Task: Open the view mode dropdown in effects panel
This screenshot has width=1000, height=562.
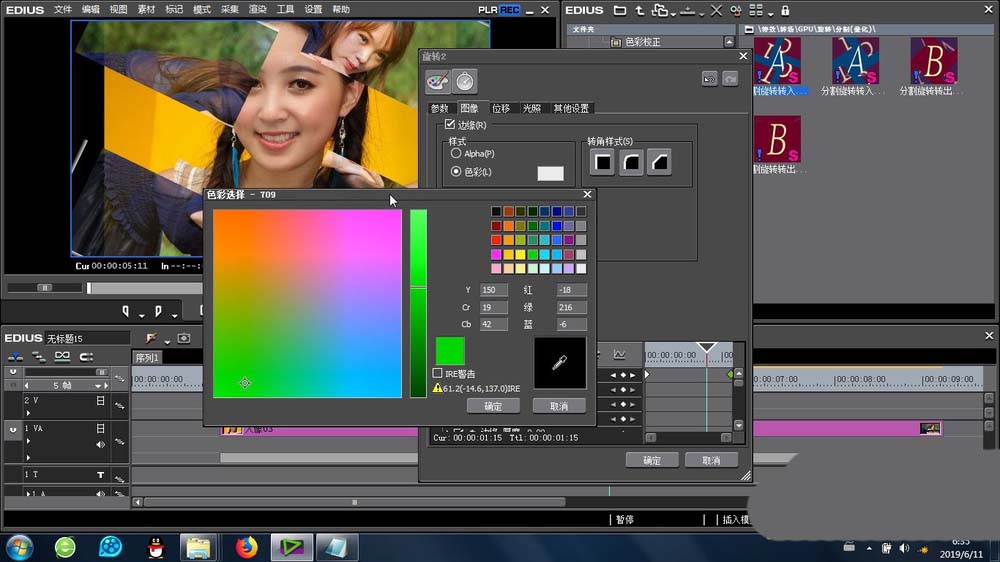Action: (x=770, y=13)
